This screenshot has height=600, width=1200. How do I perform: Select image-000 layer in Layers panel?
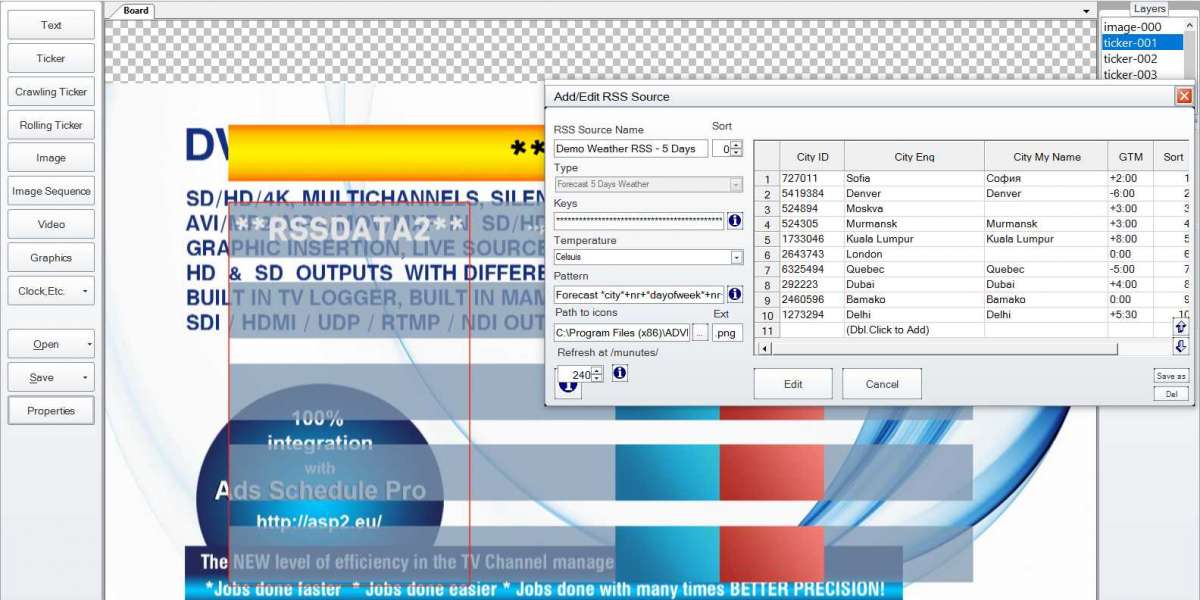pyautogui.click(x=1132, y=27)
